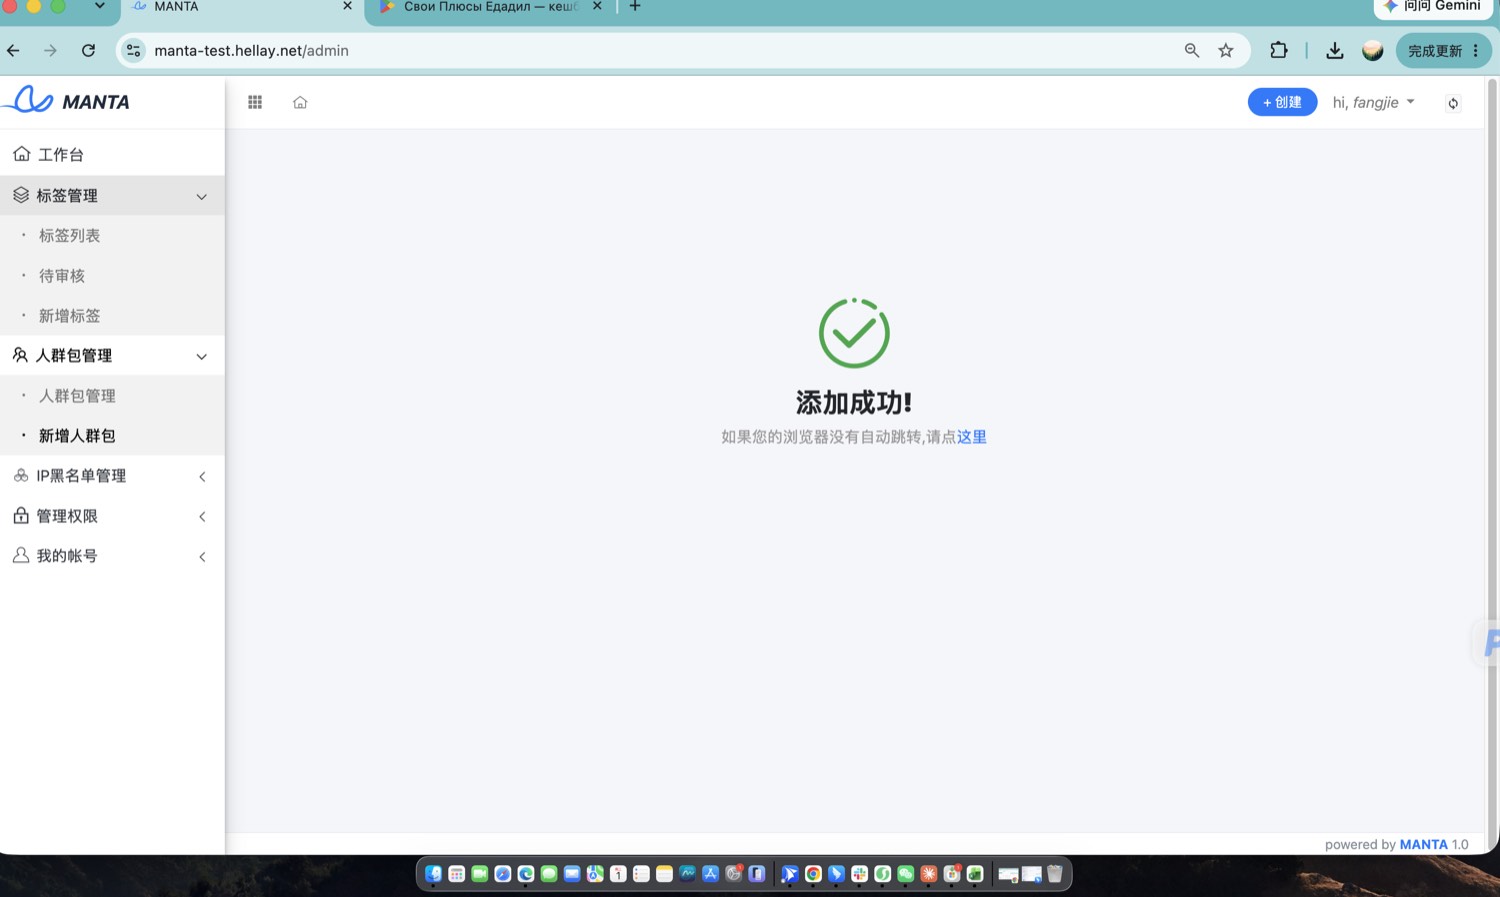The image size is (1500, 897).
Task: Open the browser downloads icon
Action: pos(1334,50)
